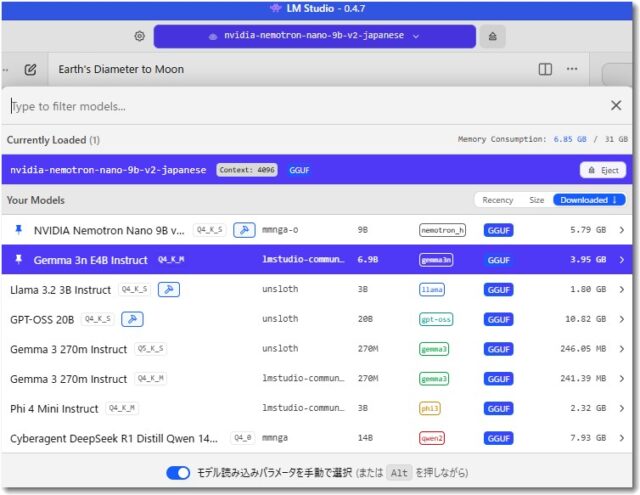This screenshot has height=495, width=640.
Task: Toggle manual model load parameters switch
Action: [178, 473]
